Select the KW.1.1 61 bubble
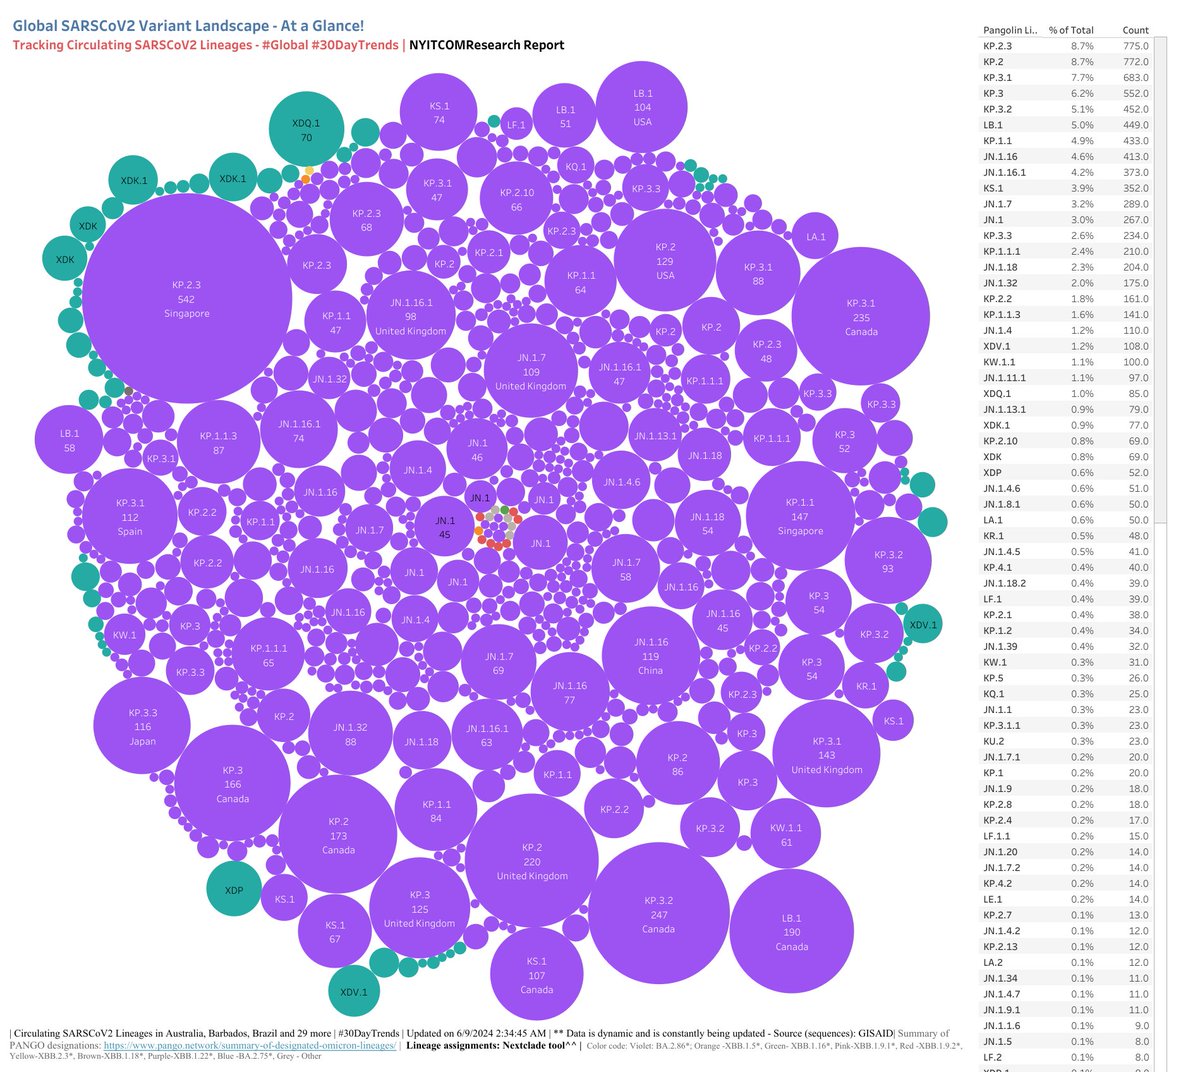Viewport: 1200px width, 1072px height. pyautogui.click(x=786, y=835)
